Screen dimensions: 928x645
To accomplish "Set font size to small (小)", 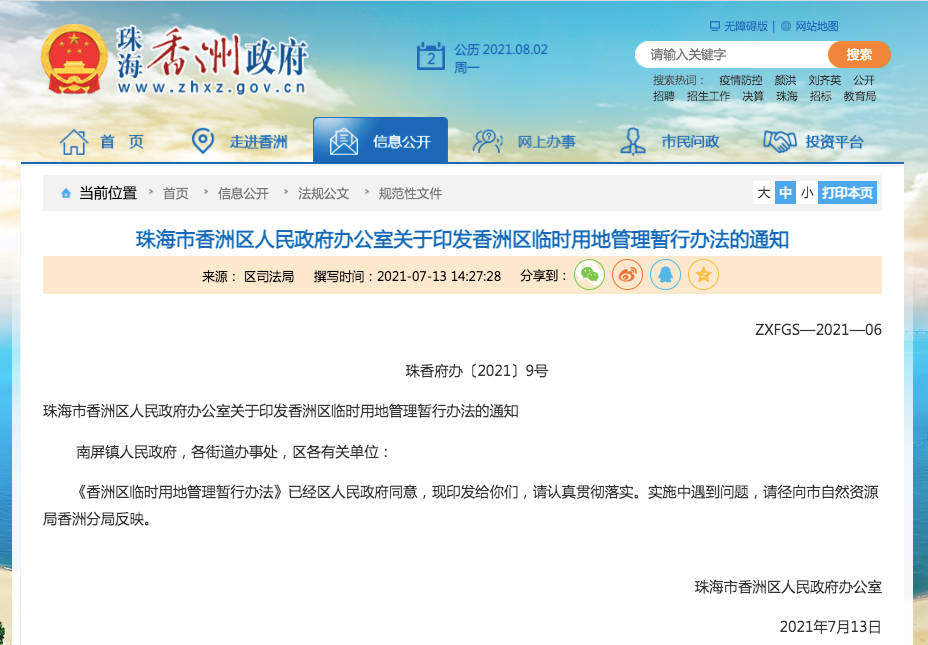I will point(807,192).
